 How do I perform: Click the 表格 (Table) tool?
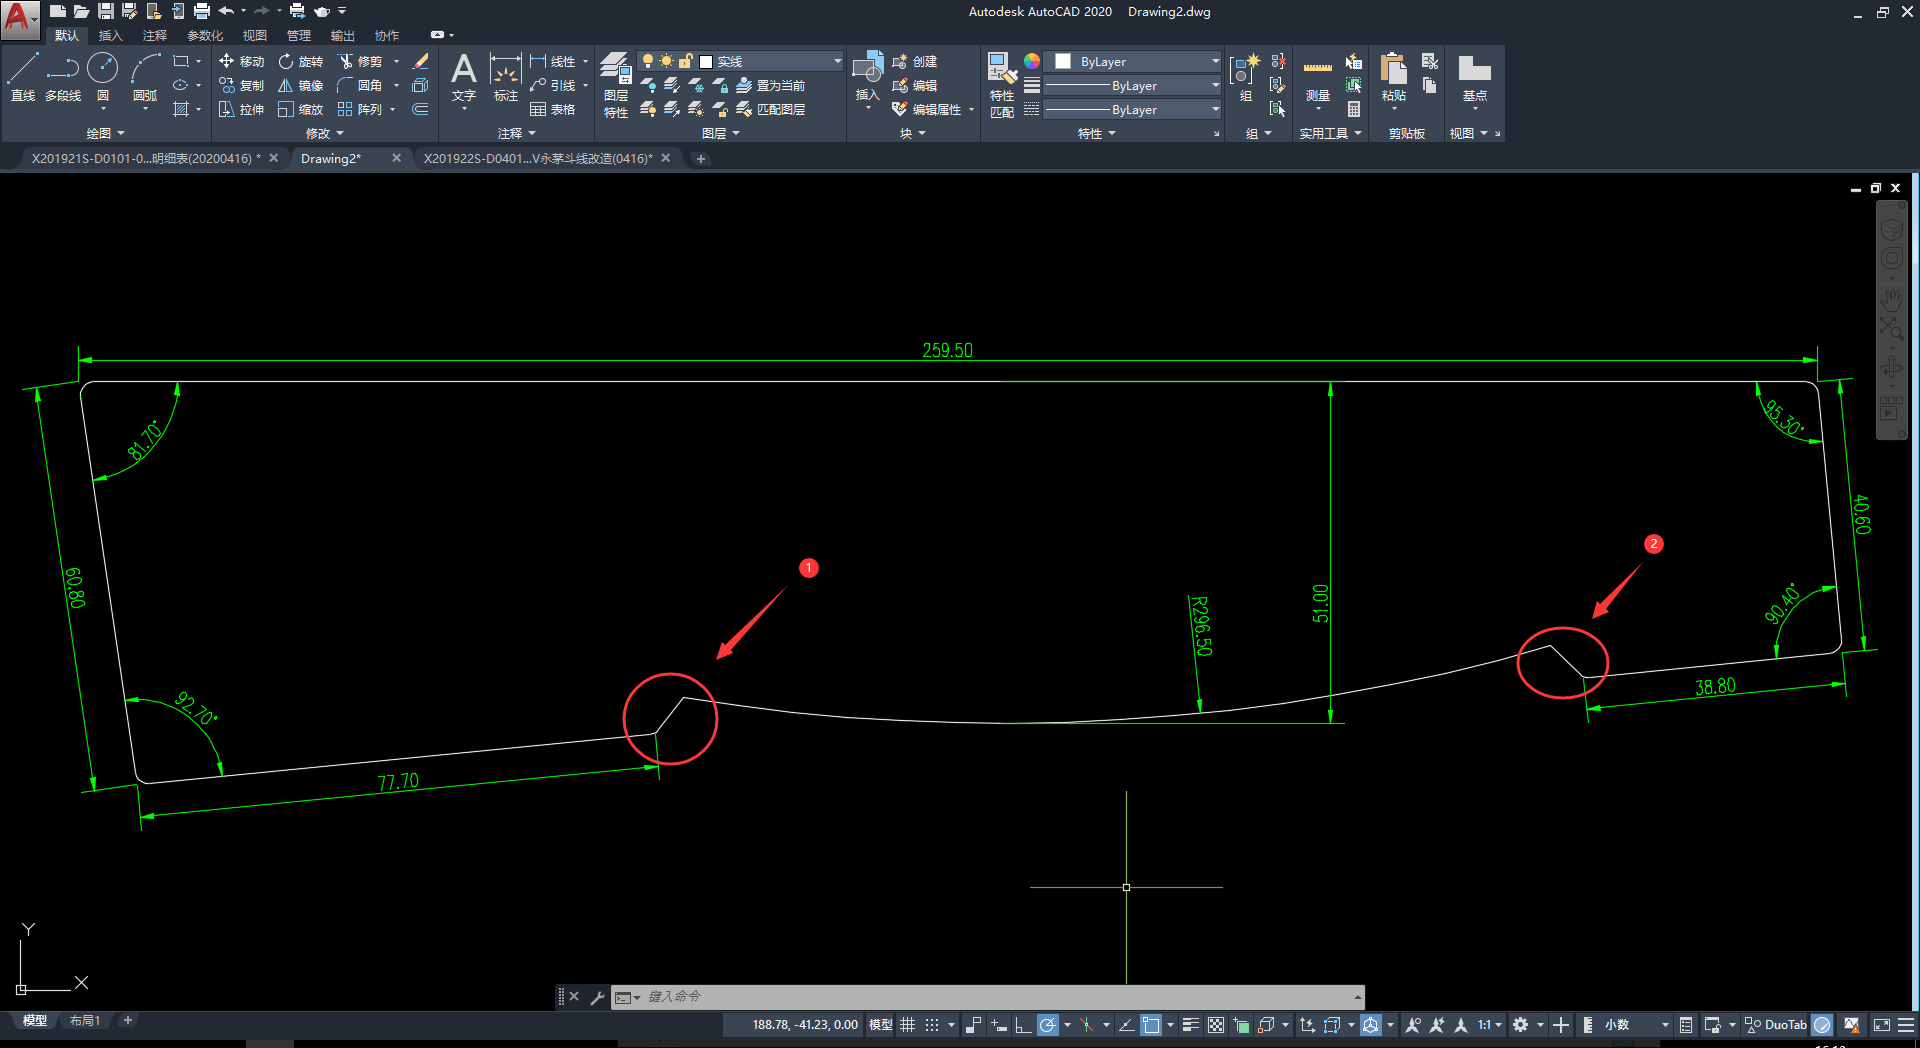click(x=552, y=109)
